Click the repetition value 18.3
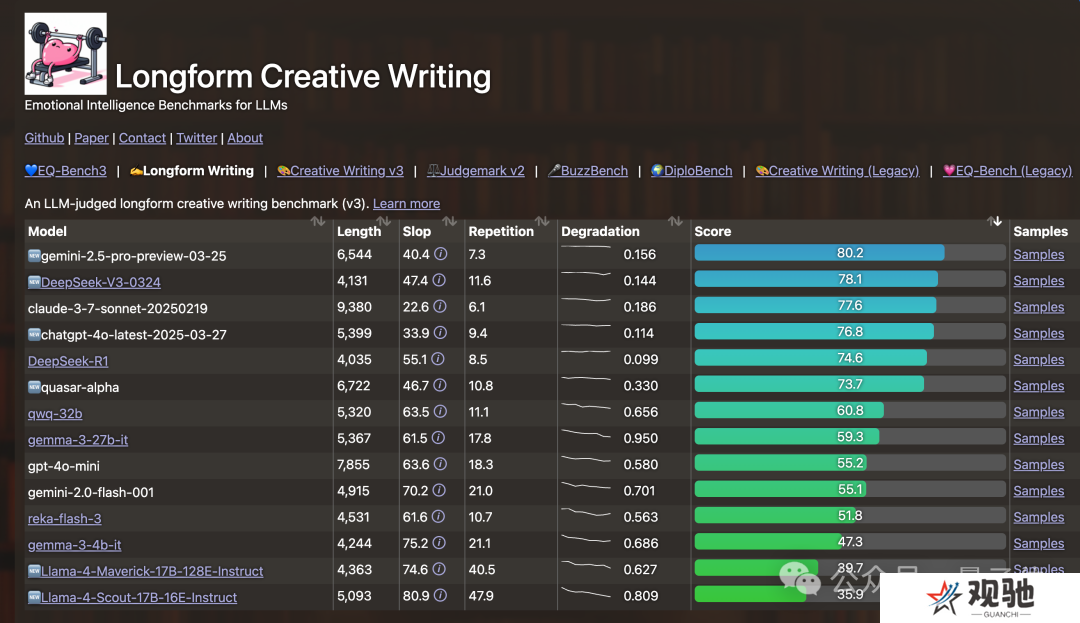Viewport: 1080px width, 623px height. click(x=481, y=464)
